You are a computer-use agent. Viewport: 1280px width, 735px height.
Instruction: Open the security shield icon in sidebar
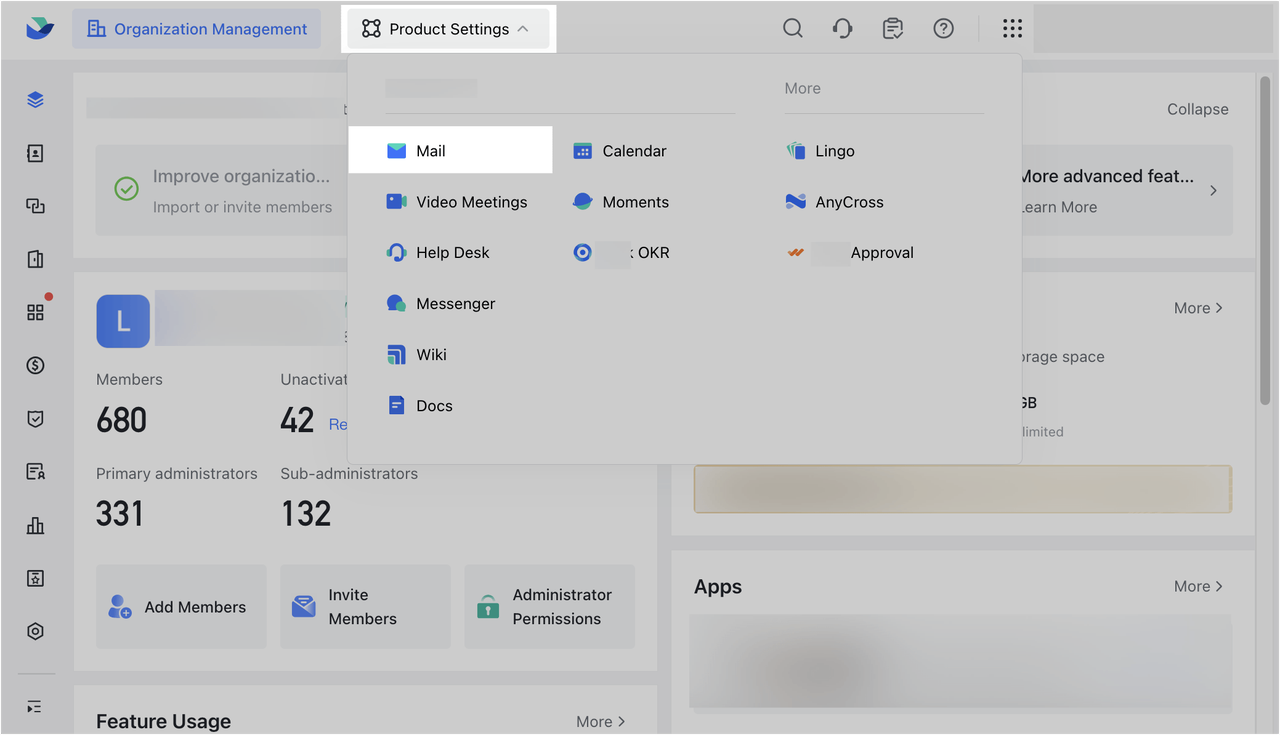click(x=35, y=418)
